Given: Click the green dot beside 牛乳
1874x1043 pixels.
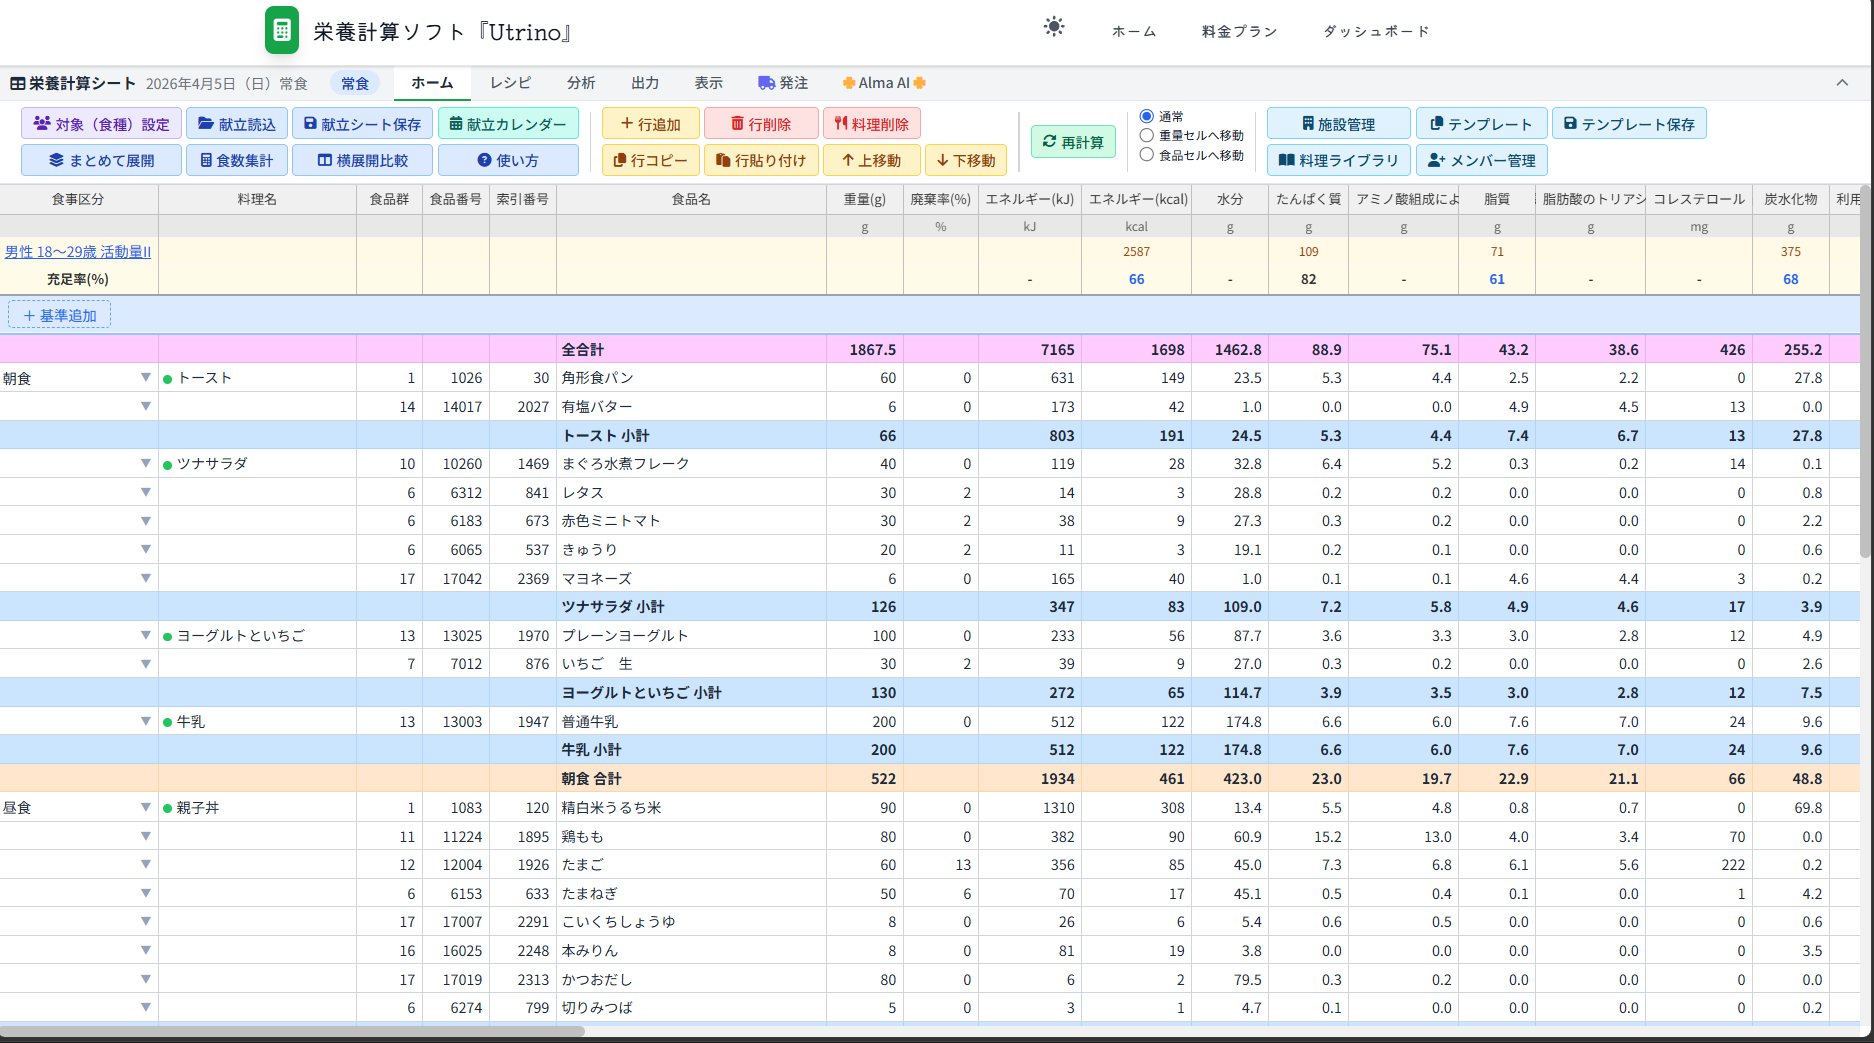Looking at the screenshot, I should click(x=168, y=723).
